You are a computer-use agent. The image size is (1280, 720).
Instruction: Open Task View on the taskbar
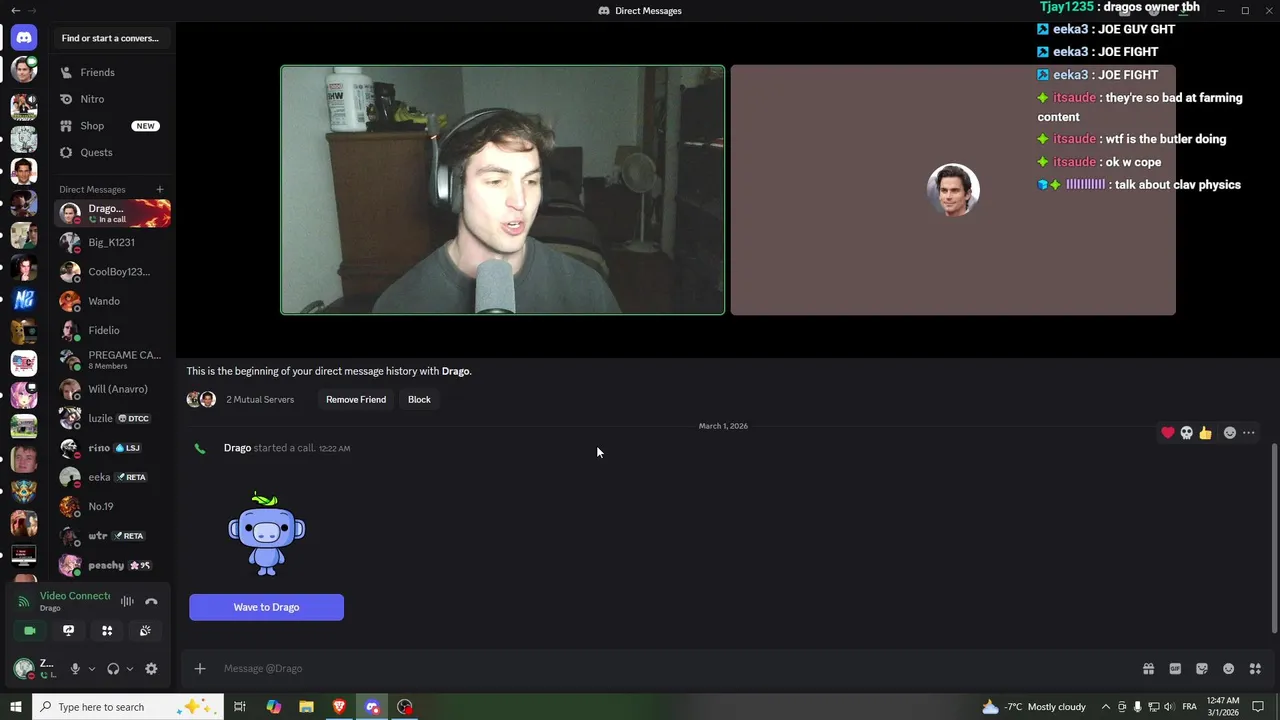240,707
